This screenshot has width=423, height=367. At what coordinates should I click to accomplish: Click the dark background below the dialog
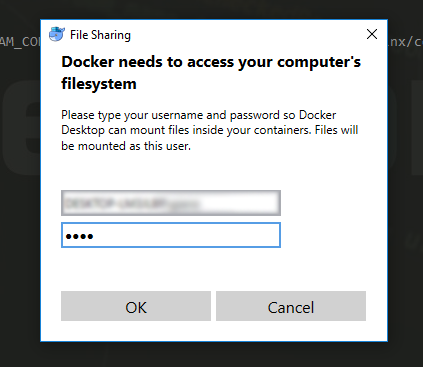point(211,355)
